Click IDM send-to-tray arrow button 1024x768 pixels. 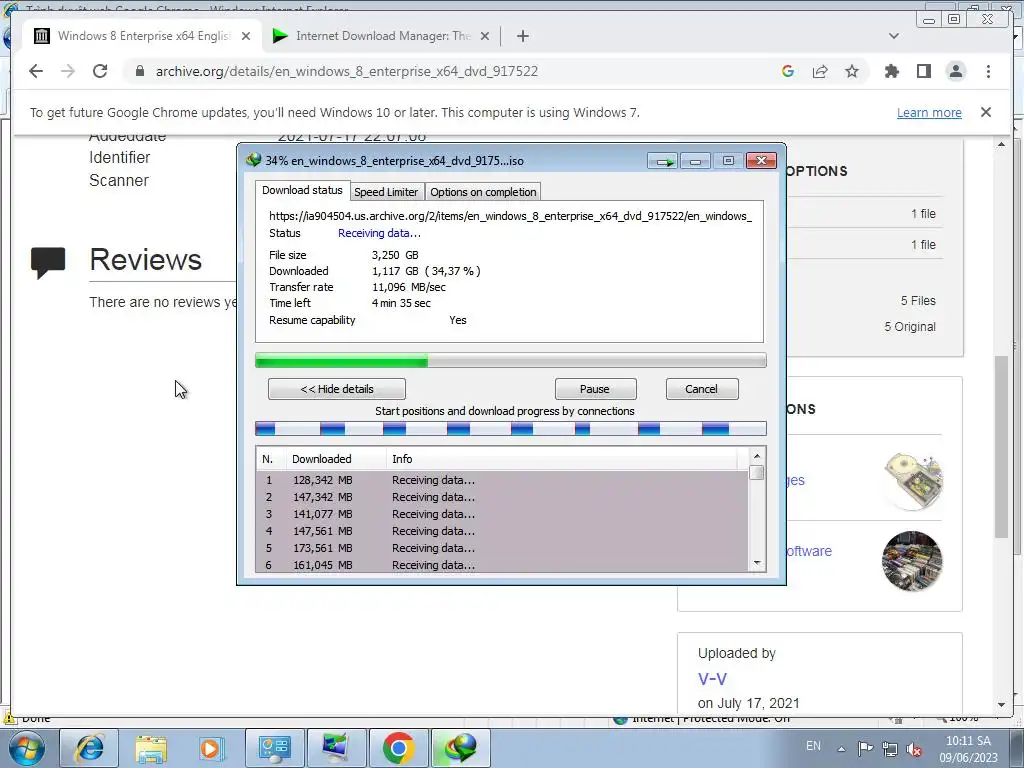(664, 161)
